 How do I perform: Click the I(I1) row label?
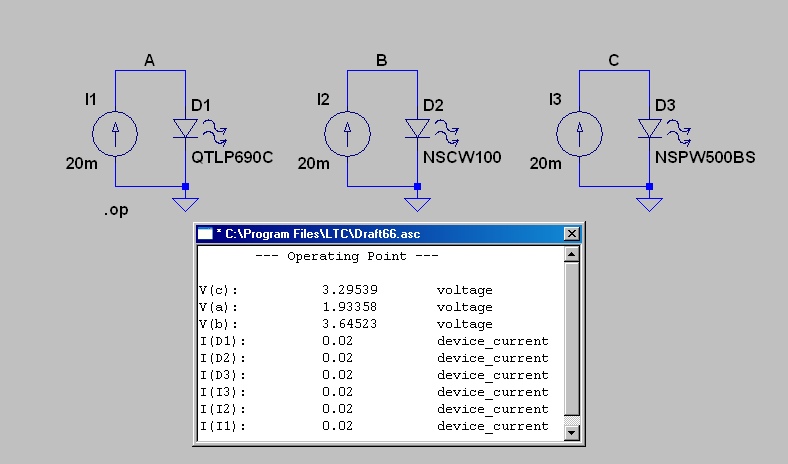[x=223, y=426]
